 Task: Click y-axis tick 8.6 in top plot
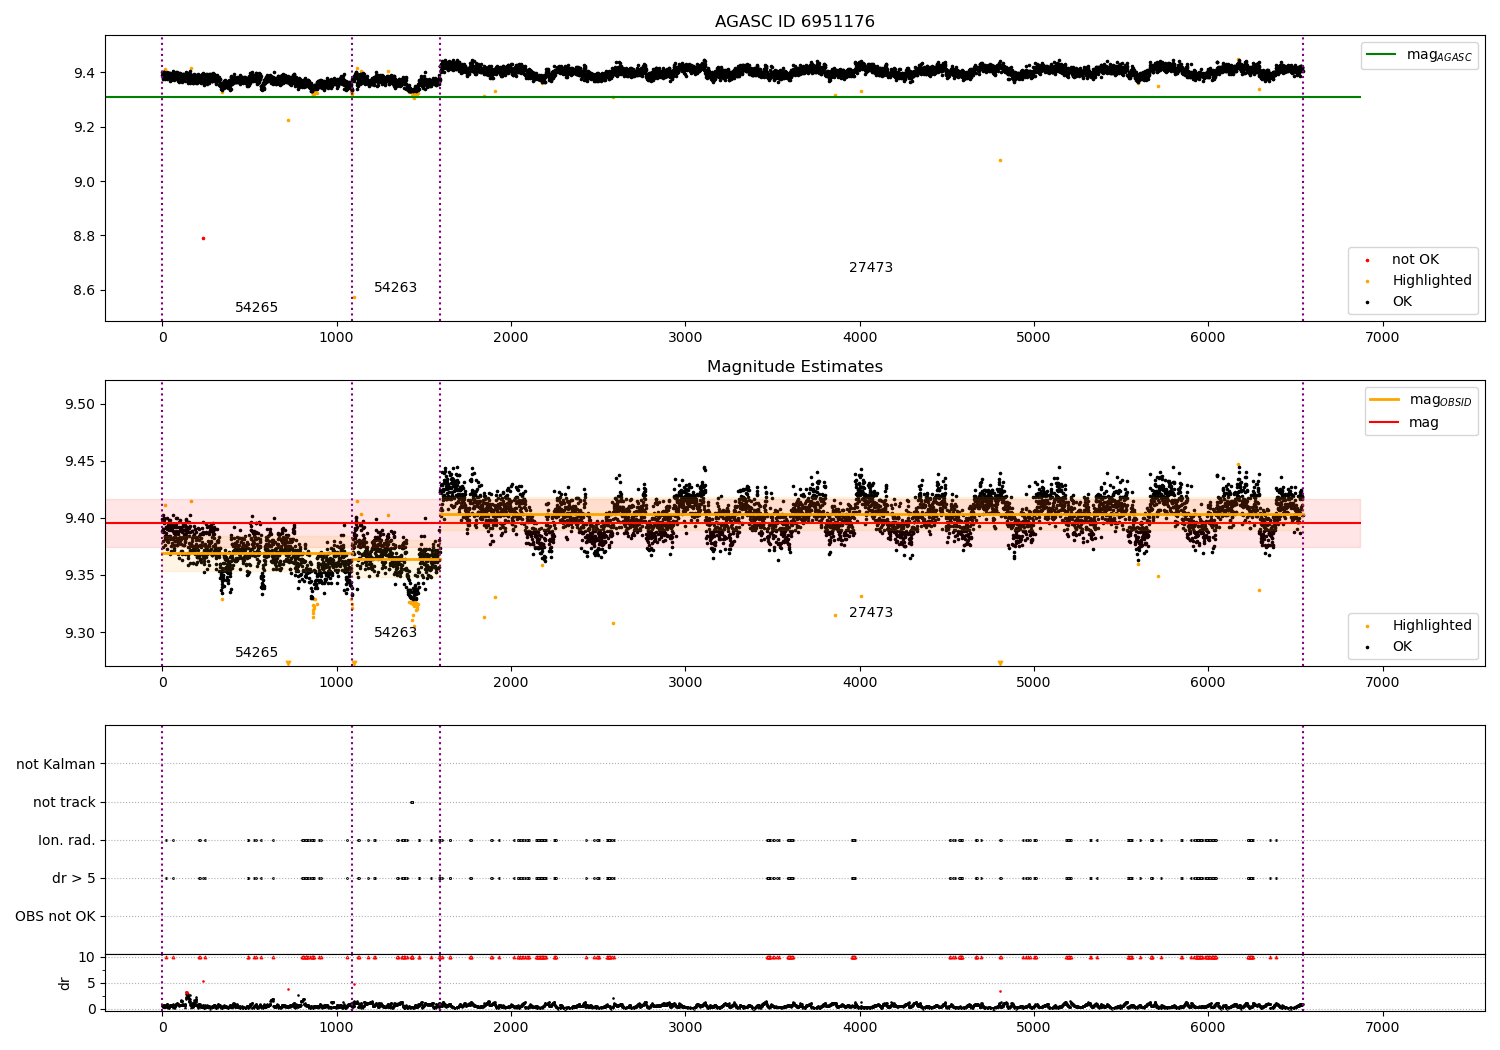tap(84, 291)
